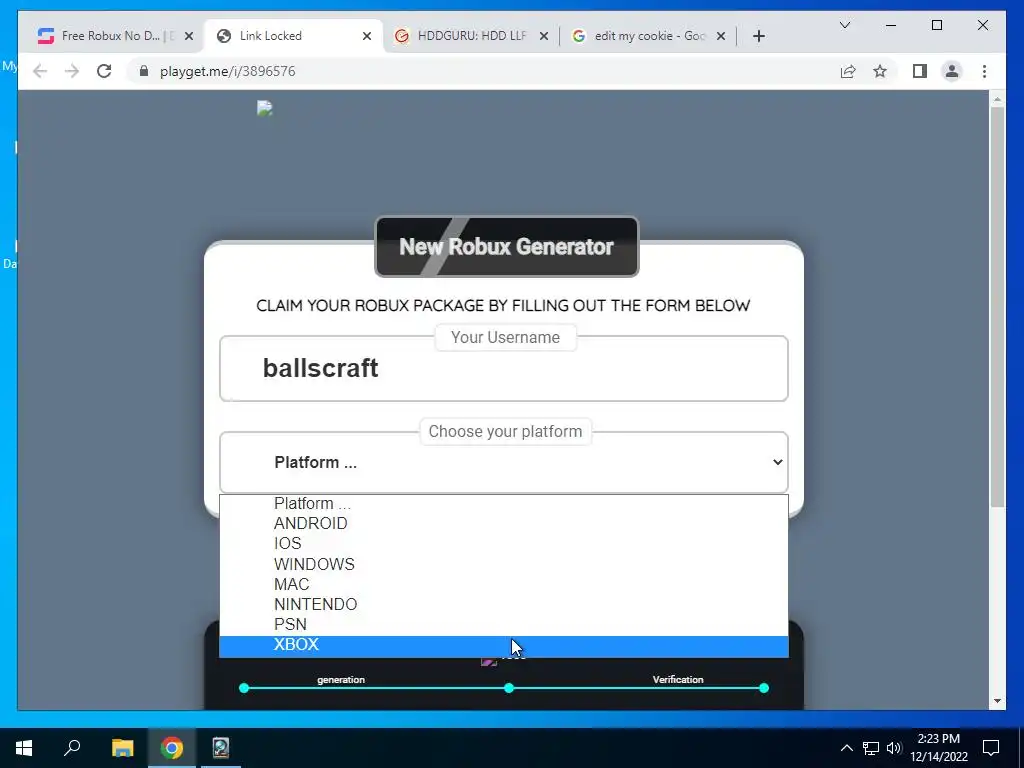
Task: Click the HDD tool taskbar icon
Action: pyautogui.click(x=221, y=748)
